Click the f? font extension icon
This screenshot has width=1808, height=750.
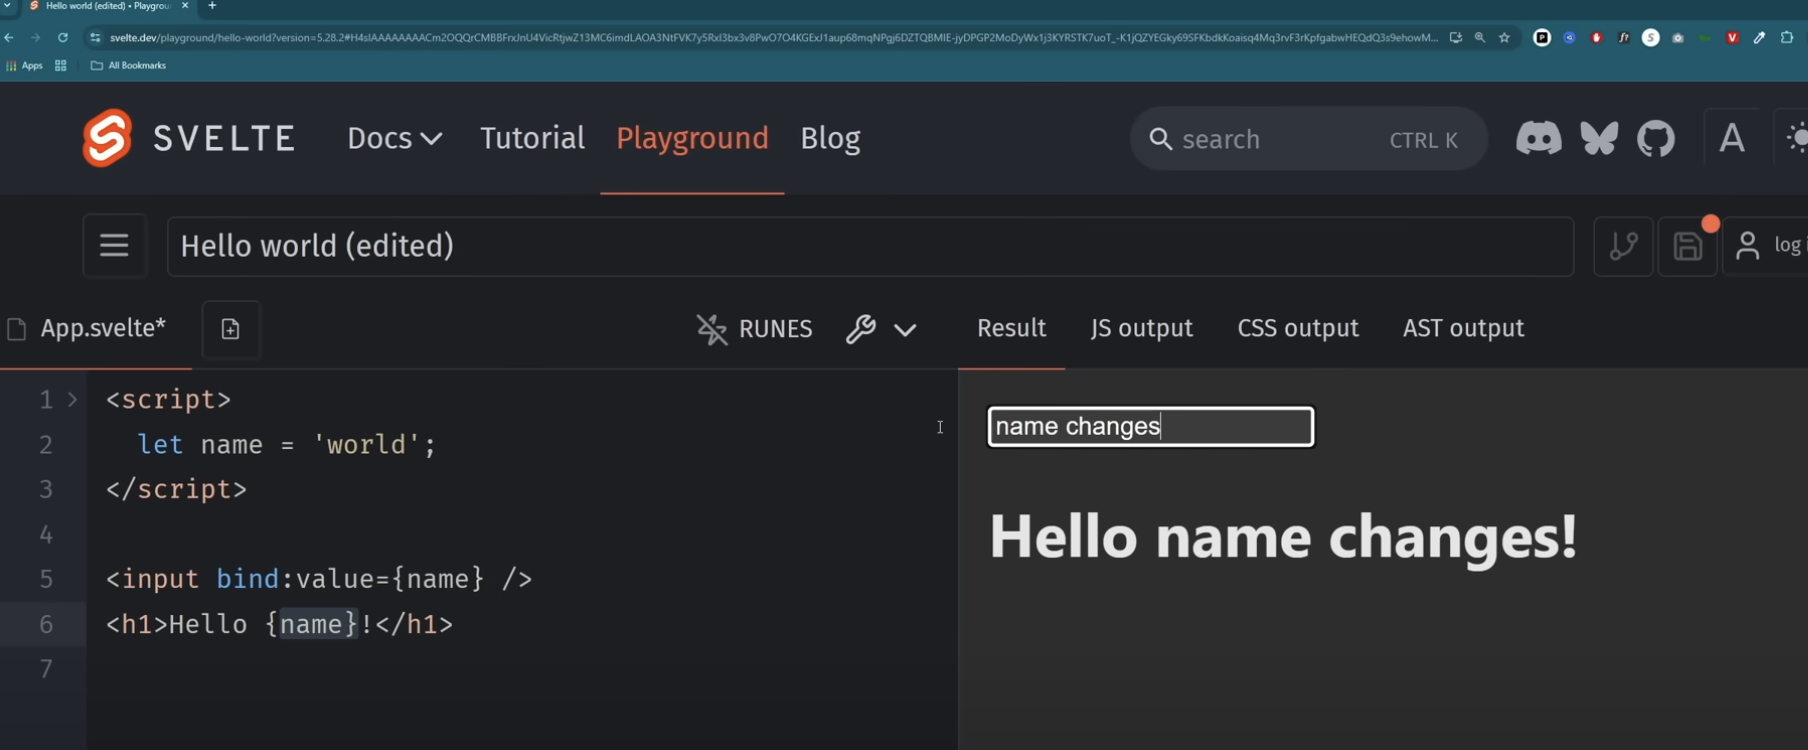point(1624,38)
